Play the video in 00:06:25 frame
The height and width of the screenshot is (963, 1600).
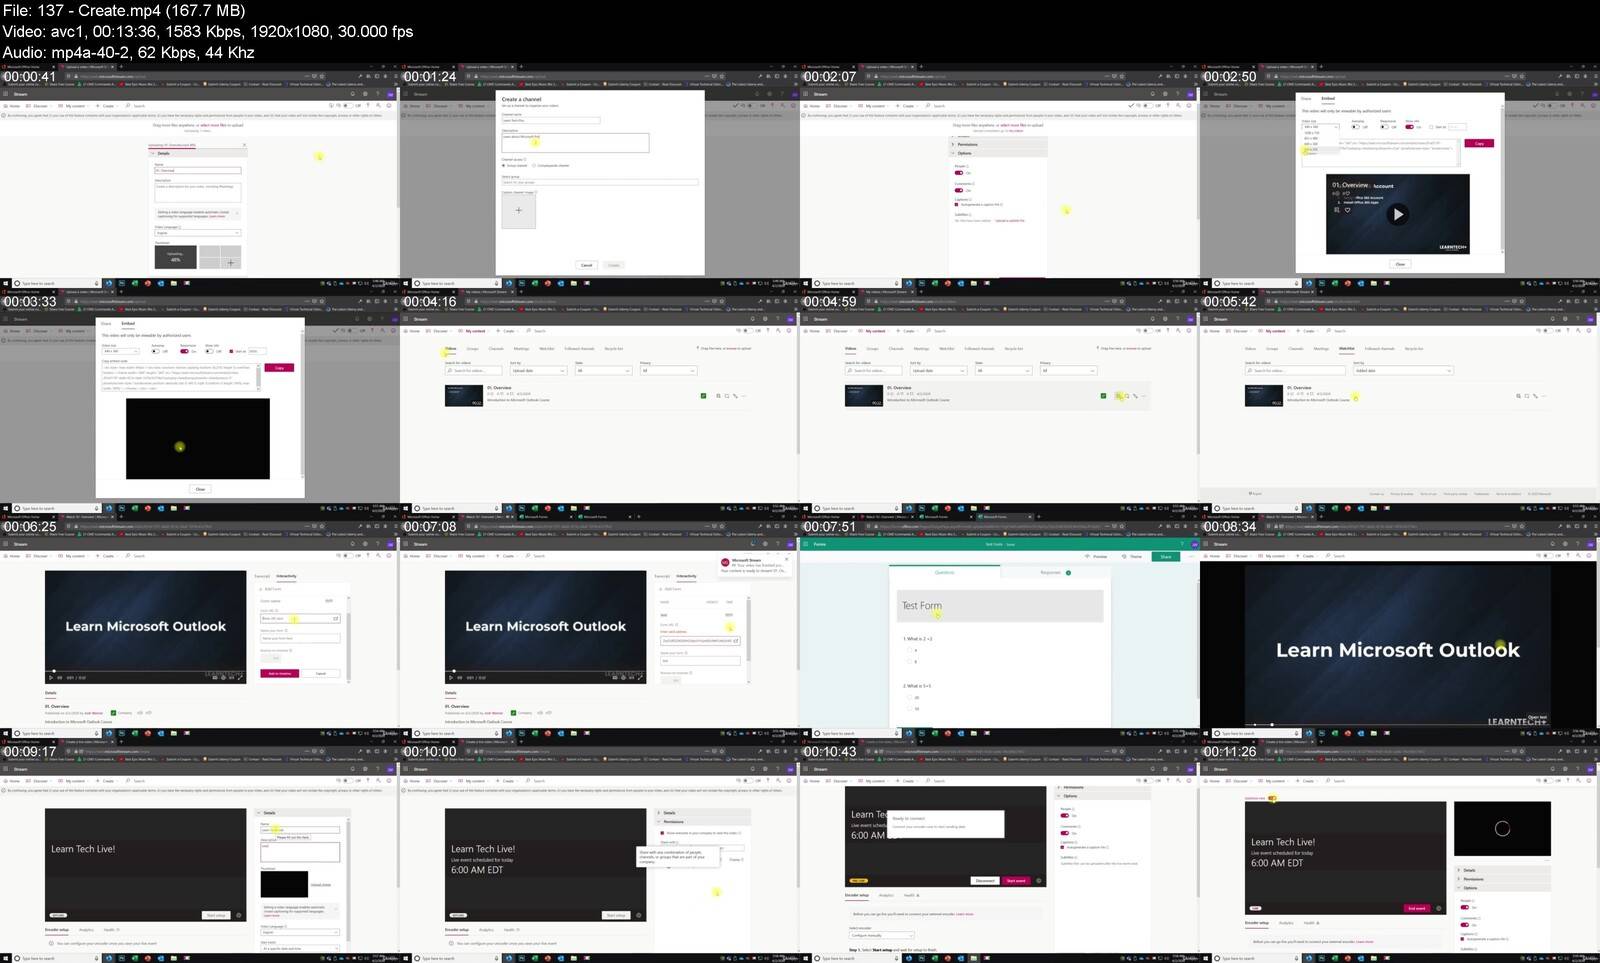(x=51, y=678)
